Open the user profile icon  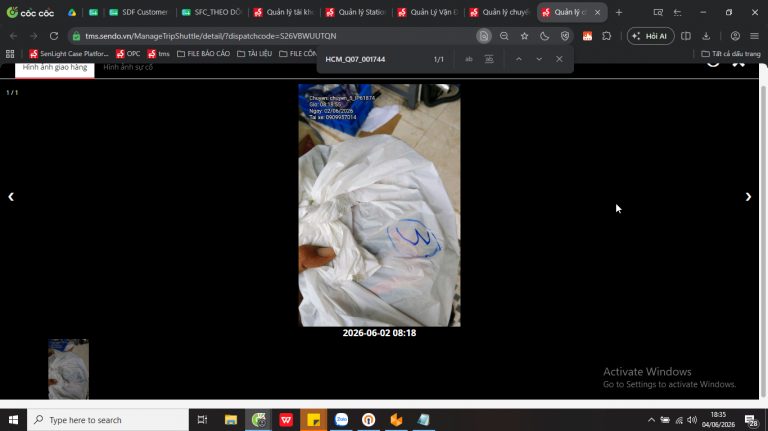tap(735, 36)
